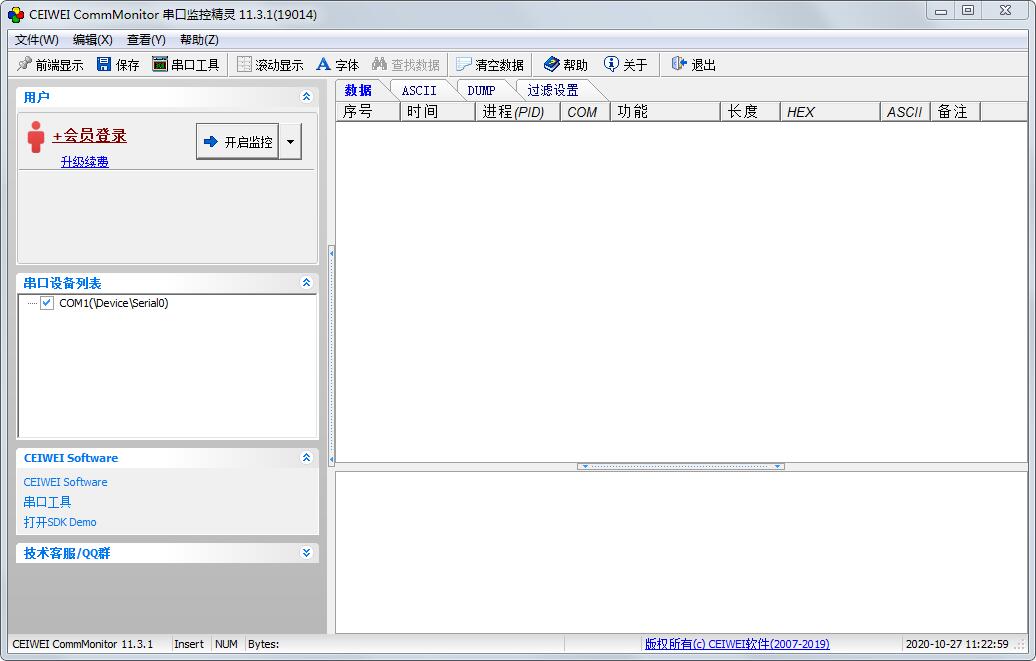Screen dimensions: 1036x661
Task: Toggle the COM1 serial device checkbox
Action: click(x=47, y=303)
